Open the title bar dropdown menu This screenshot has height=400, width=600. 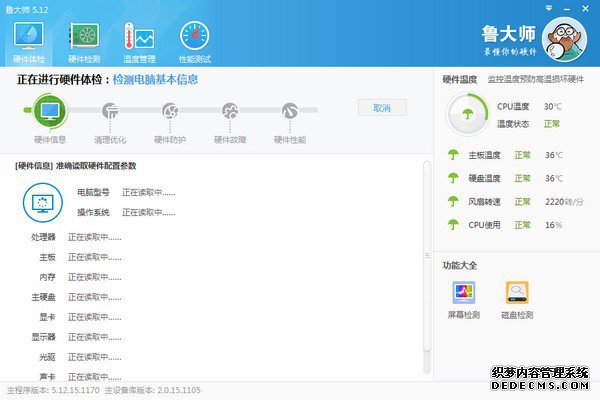coord(549,8)
